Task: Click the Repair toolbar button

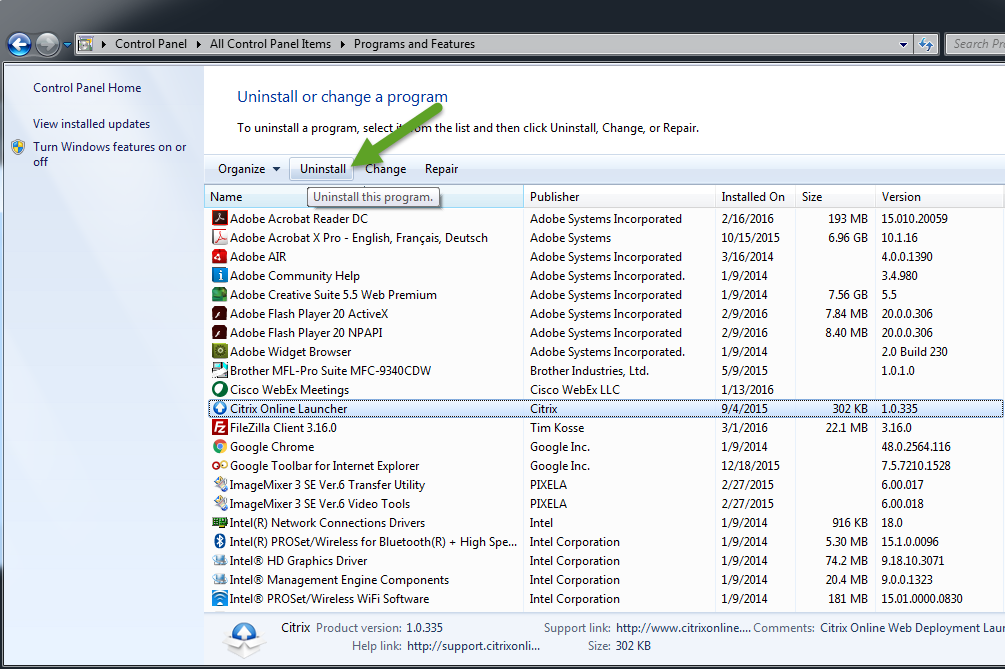Action: tap(441, 168)
